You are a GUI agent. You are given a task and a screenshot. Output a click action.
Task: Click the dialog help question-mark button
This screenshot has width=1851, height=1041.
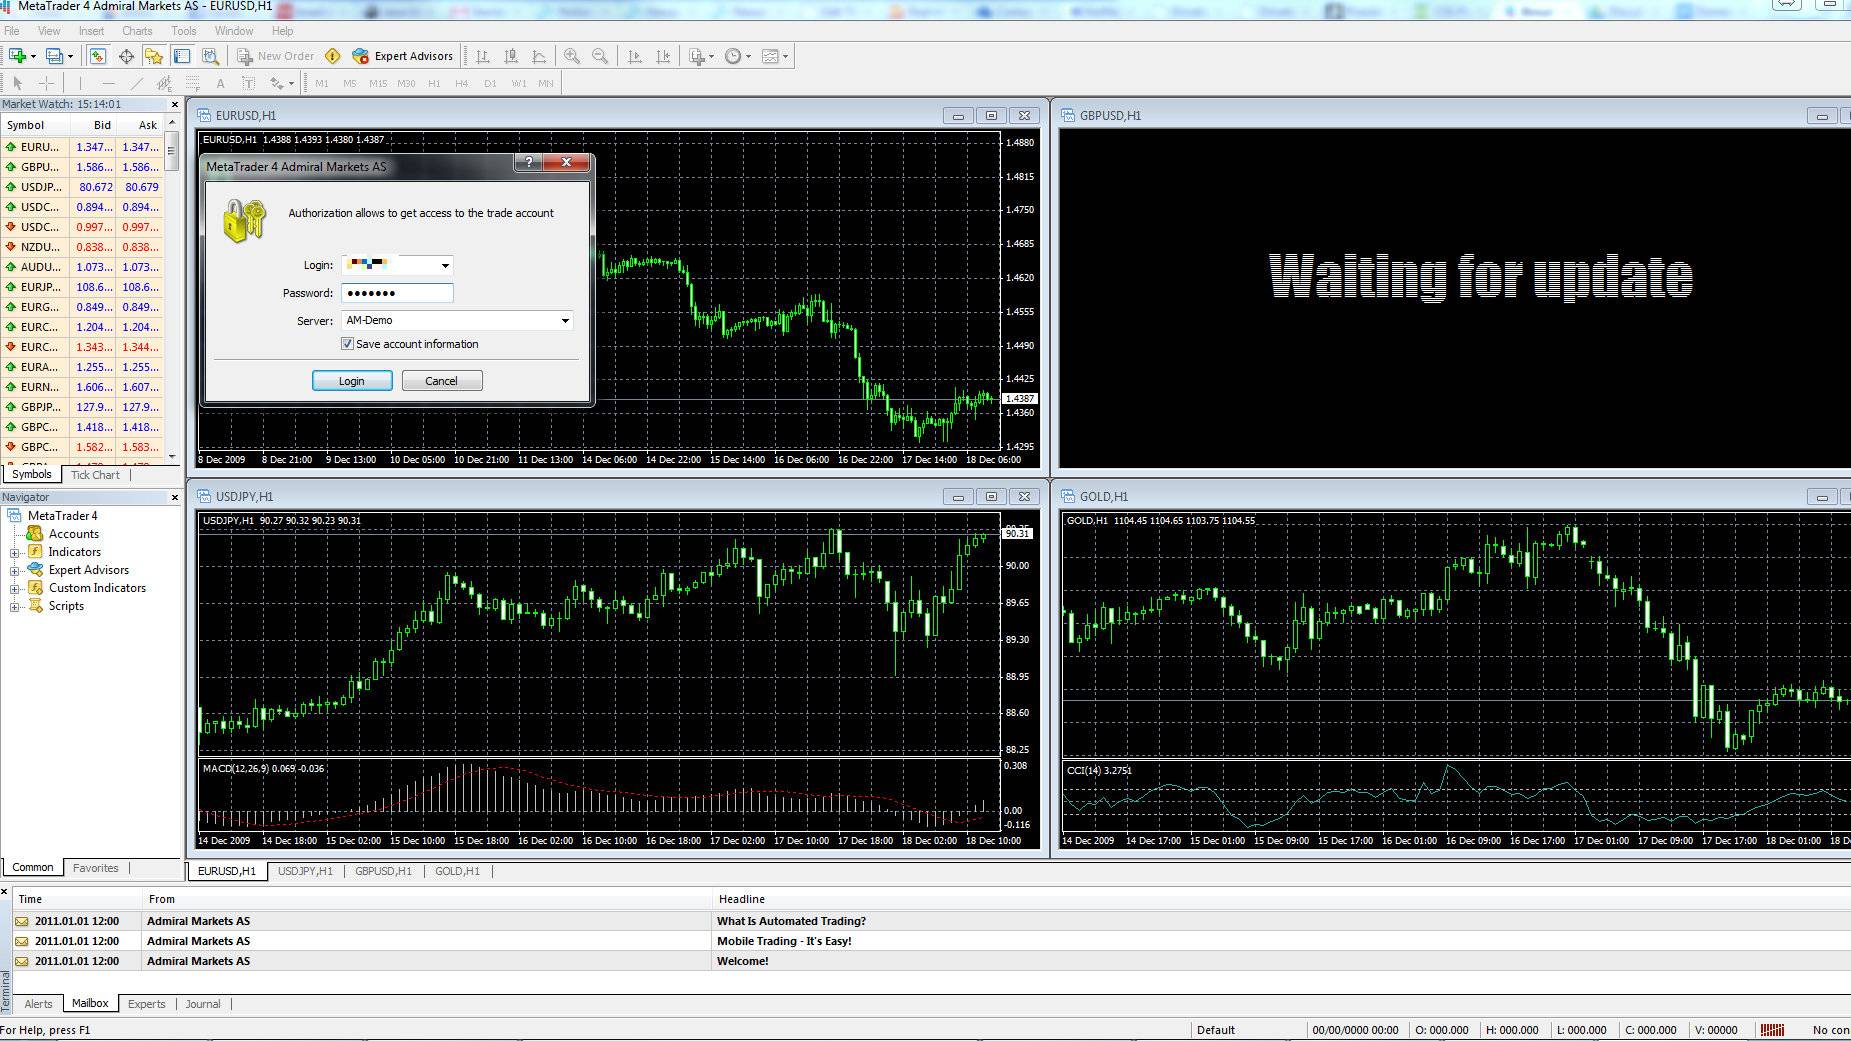click(529, 162)
